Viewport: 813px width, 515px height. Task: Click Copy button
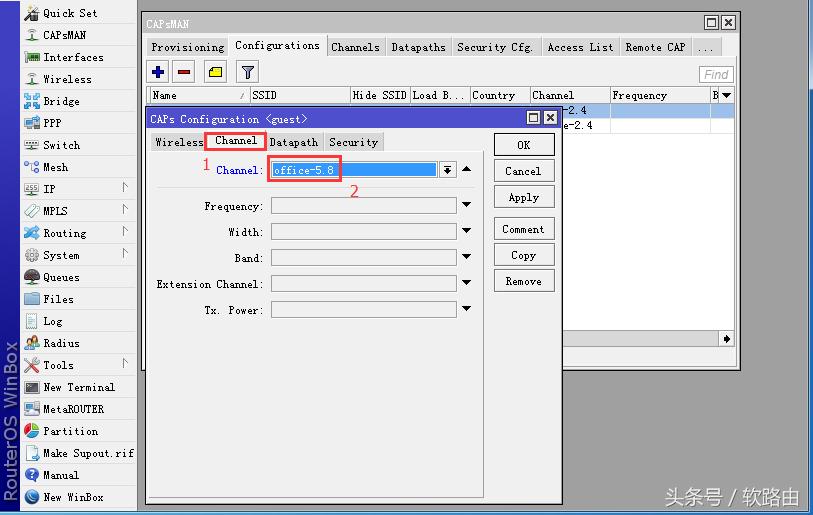524,255
